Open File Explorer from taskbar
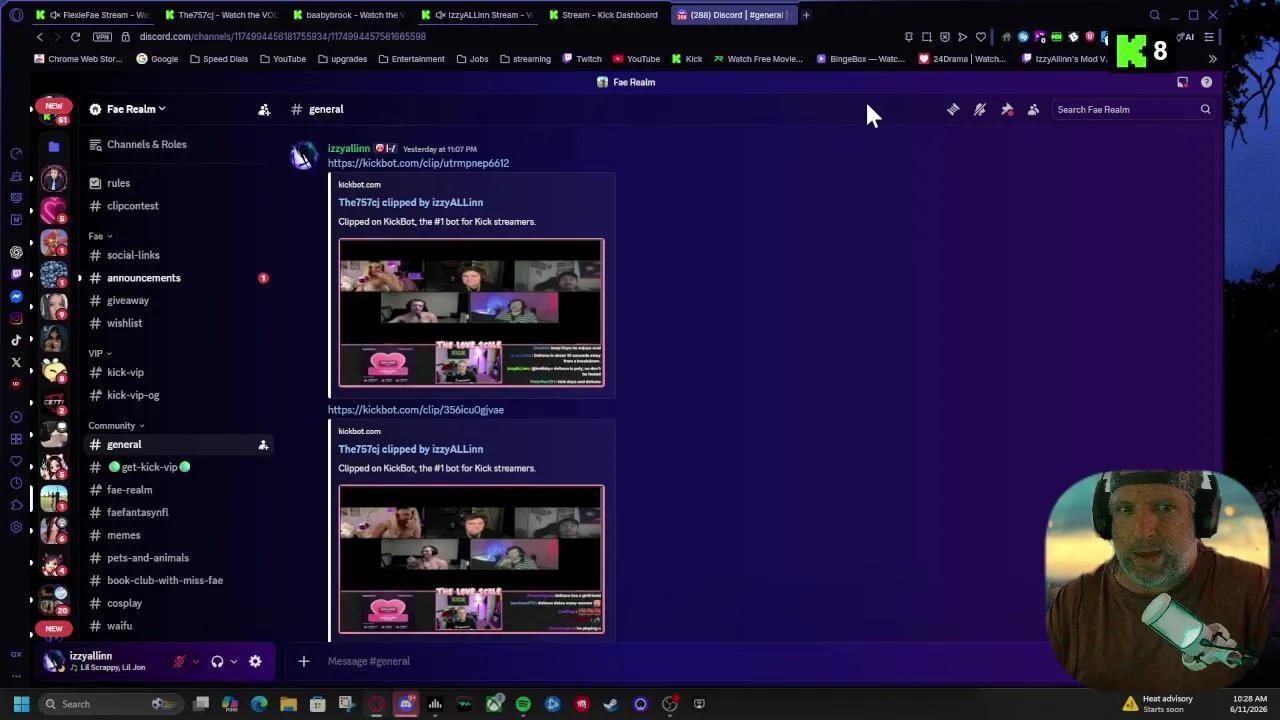This screenshot has height=720, width=1280. click(288, 704)
